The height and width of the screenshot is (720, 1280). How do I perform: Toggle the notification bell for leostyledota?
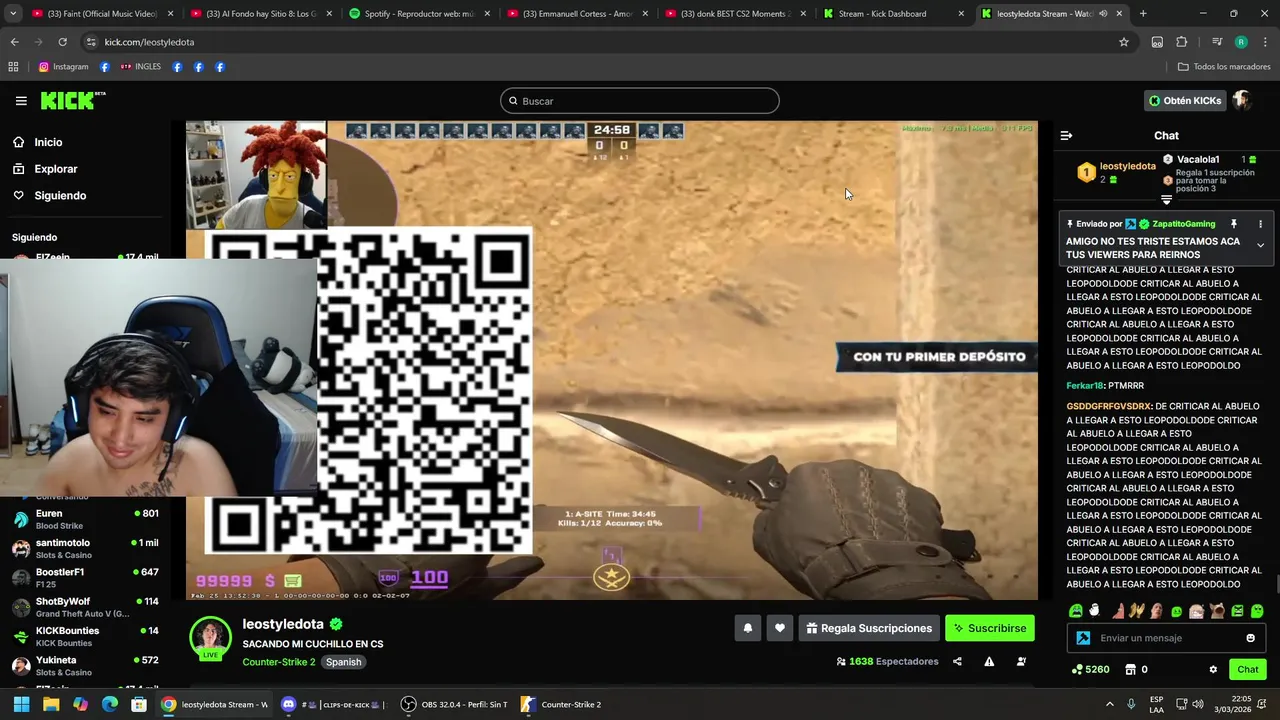747,628
